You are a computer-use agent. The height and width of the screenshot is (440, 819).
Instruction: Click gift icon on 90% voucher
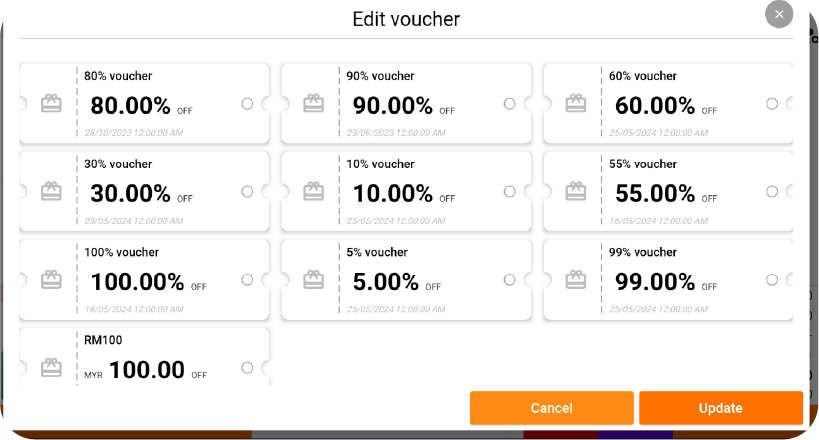313,104
